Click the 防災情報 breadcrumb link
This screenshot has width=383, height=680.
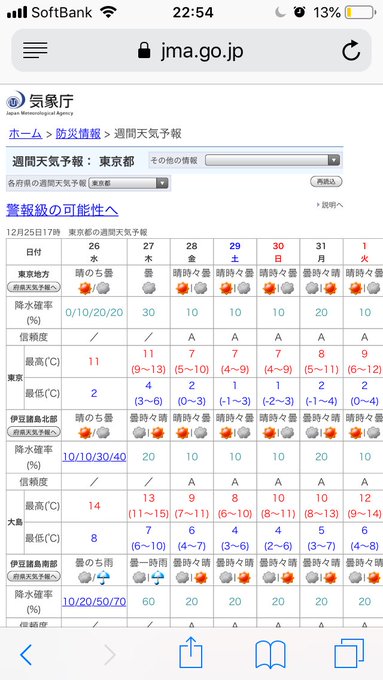(x=78, y=134)
